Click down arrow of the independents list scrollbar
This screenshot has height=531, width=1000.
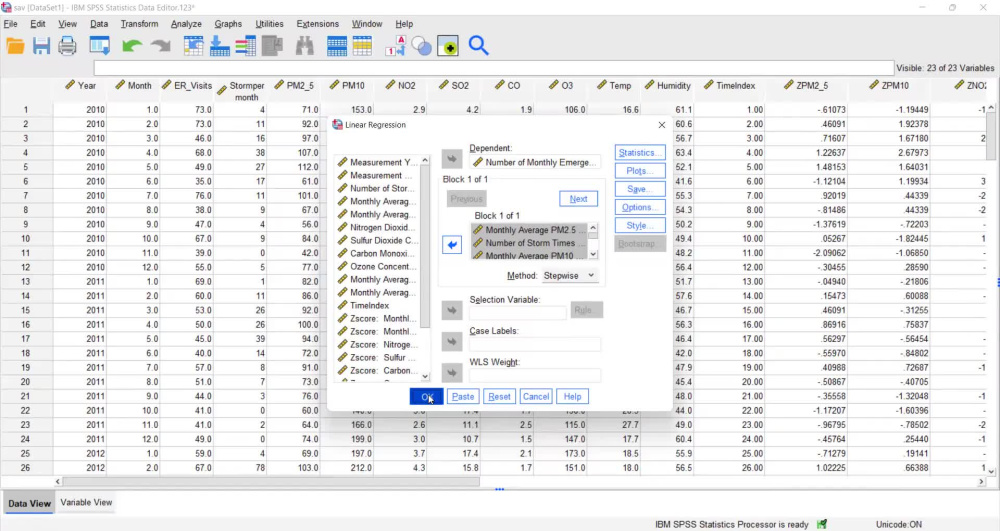[593, 254]
